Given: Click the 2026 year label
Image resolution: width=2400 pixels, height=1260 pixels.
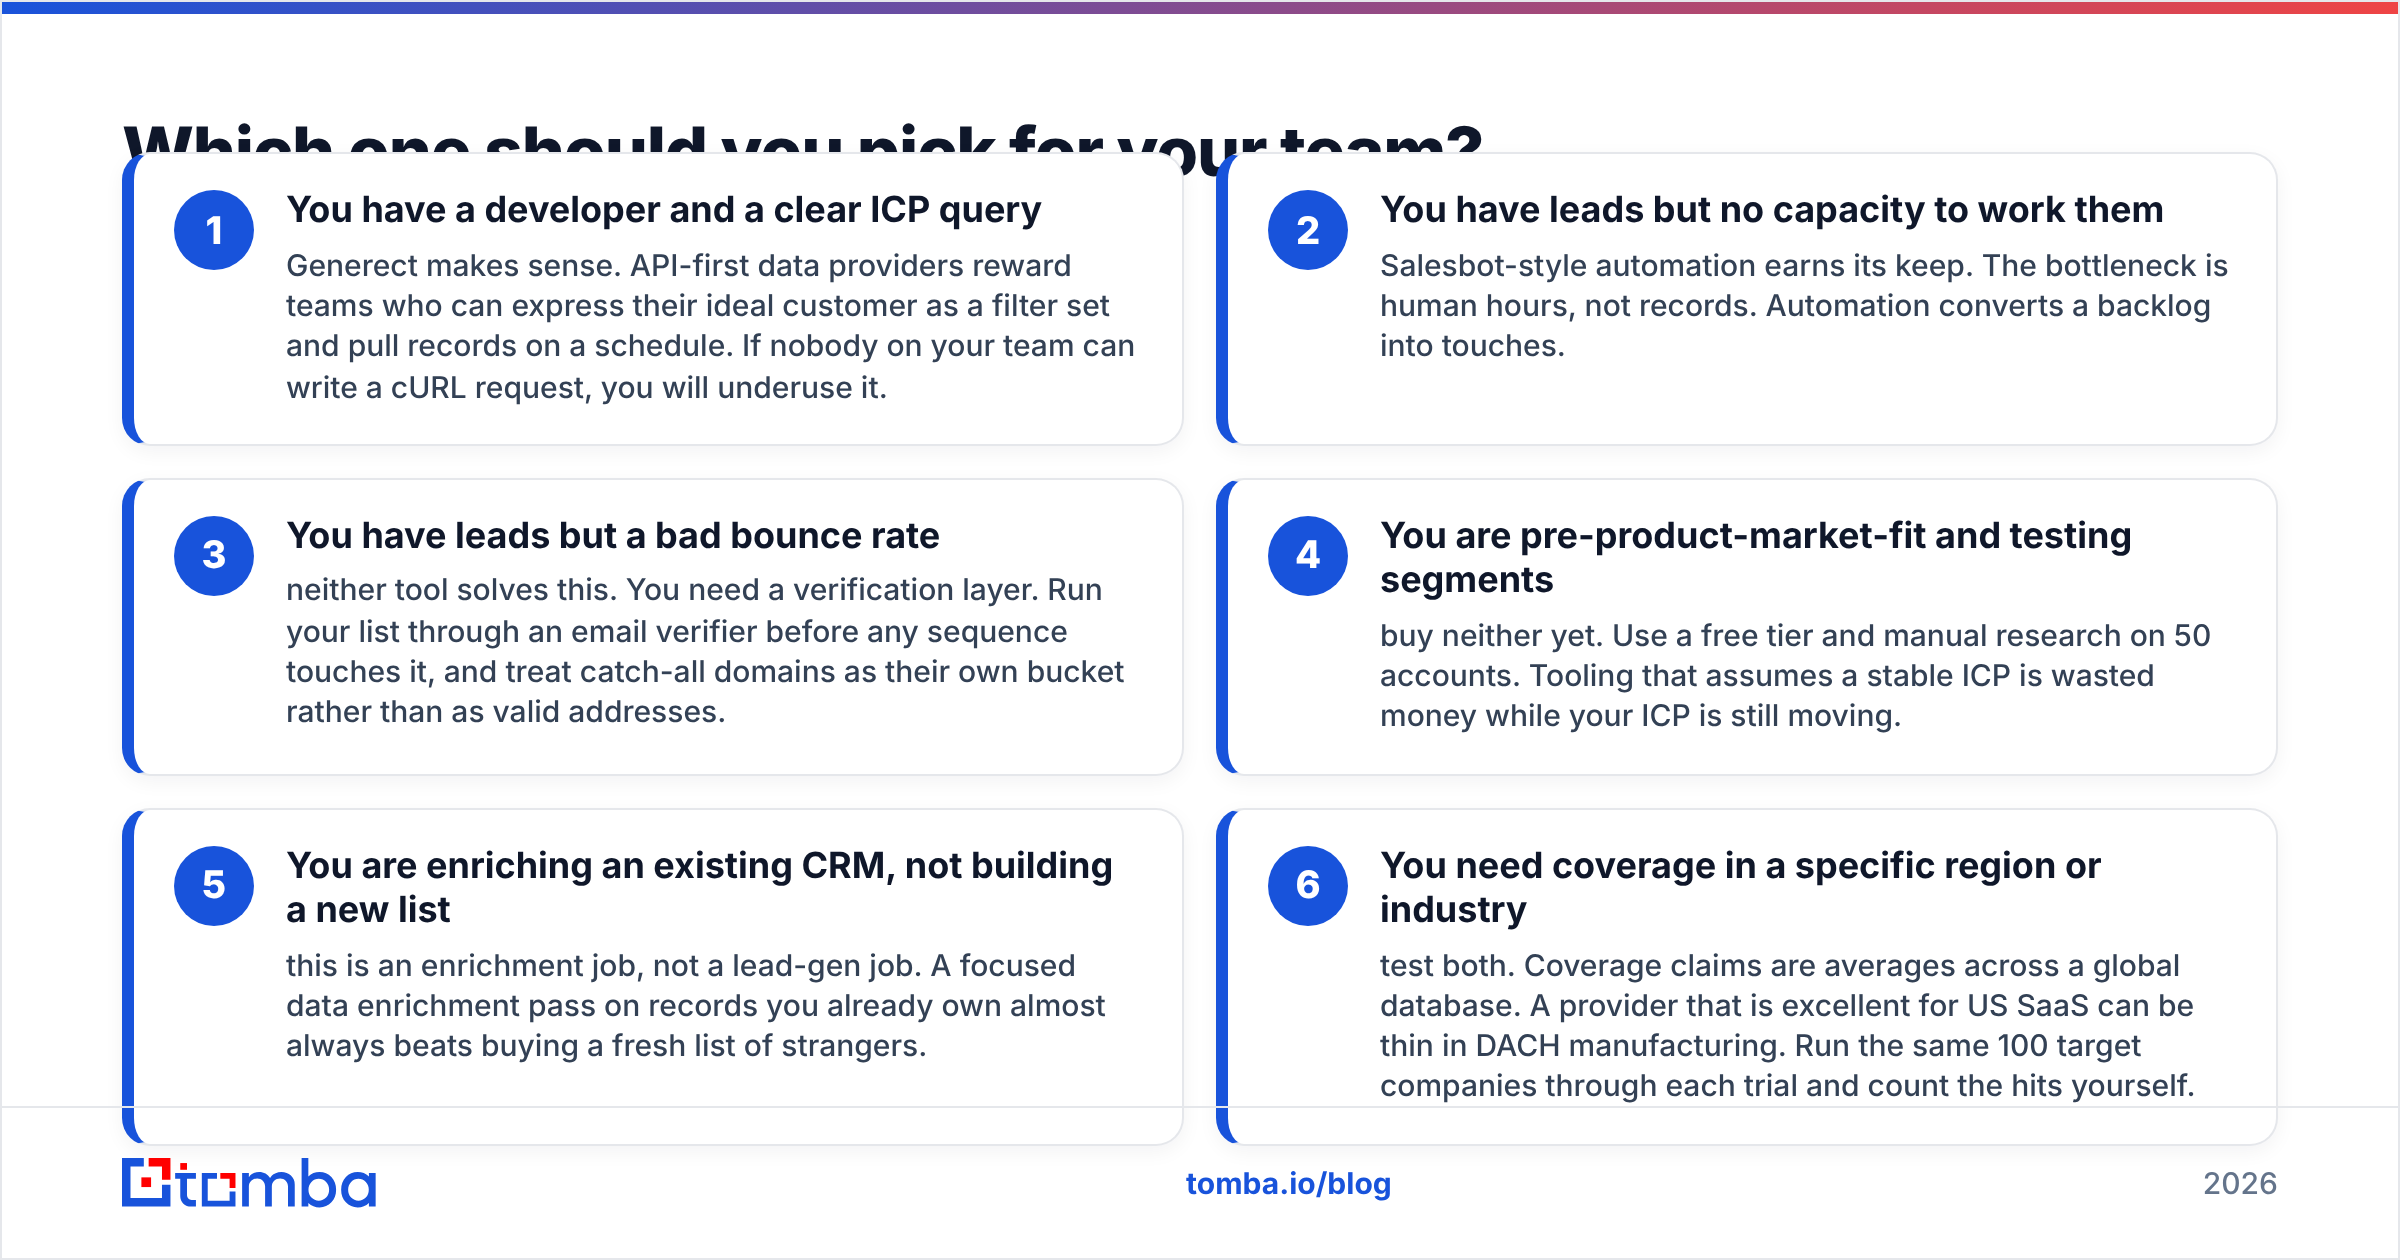Looking at the screenshot, I should [2240, 1184].
